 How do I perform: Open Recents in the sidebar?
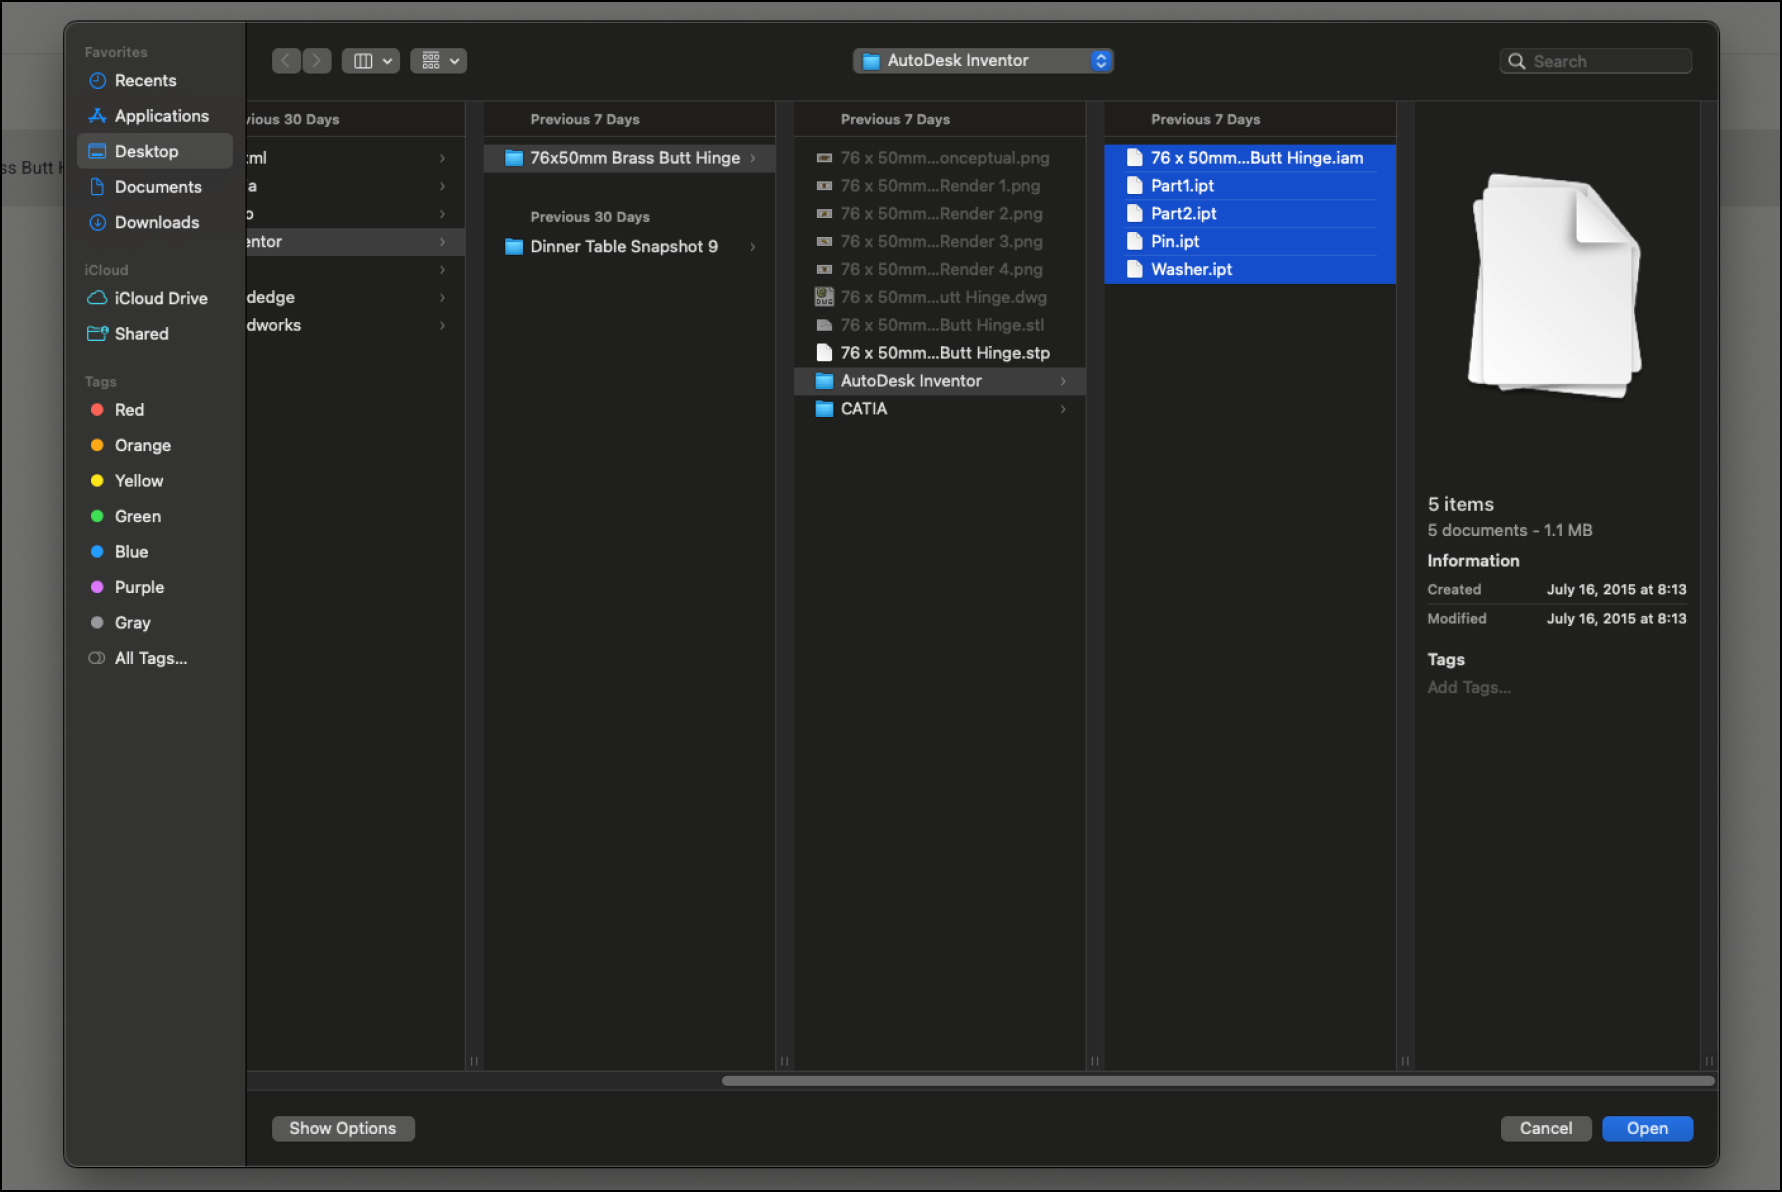coord(145,81)
